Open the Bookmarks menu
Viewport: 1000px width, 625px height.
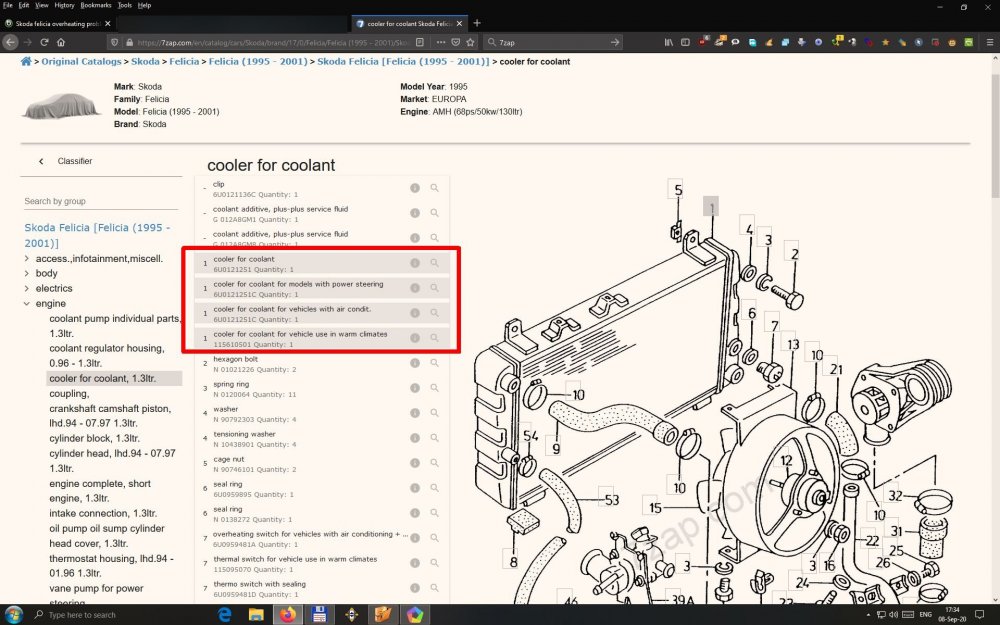pos(96,5)
